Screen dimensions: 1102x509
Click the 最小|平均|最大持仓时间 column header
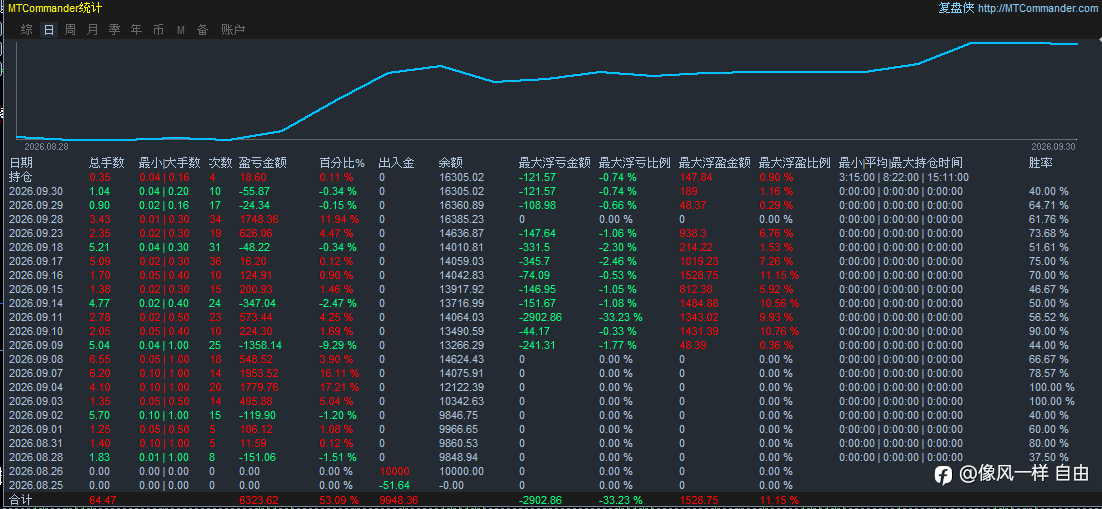point(901,162)
